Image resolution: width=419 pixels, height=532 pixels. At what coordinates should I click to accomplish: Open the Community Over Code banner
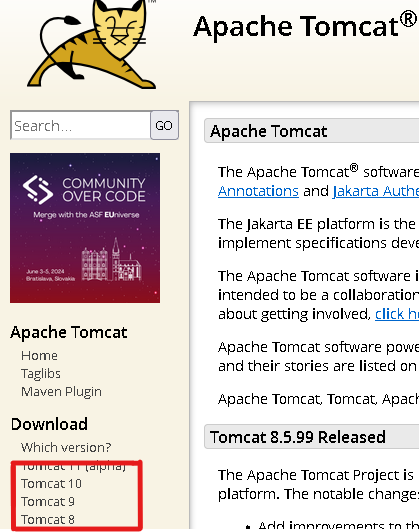click(85, 228)
